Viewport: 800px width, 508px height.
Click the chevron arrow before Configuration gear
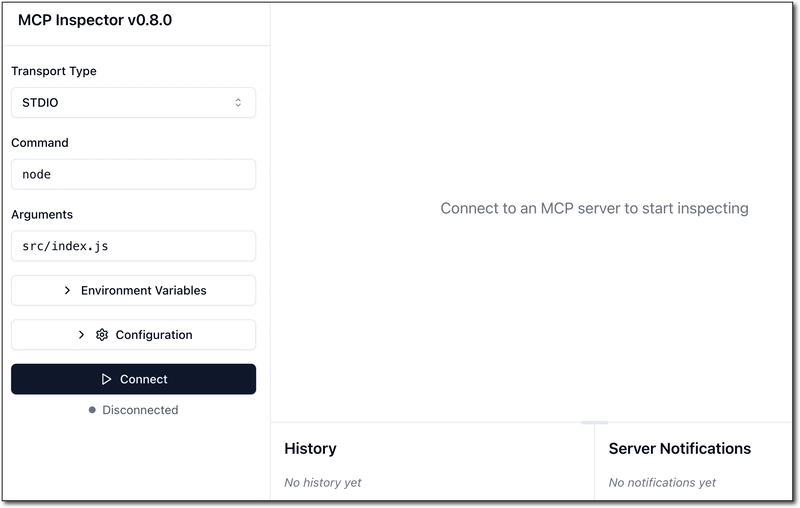[81, 335]
